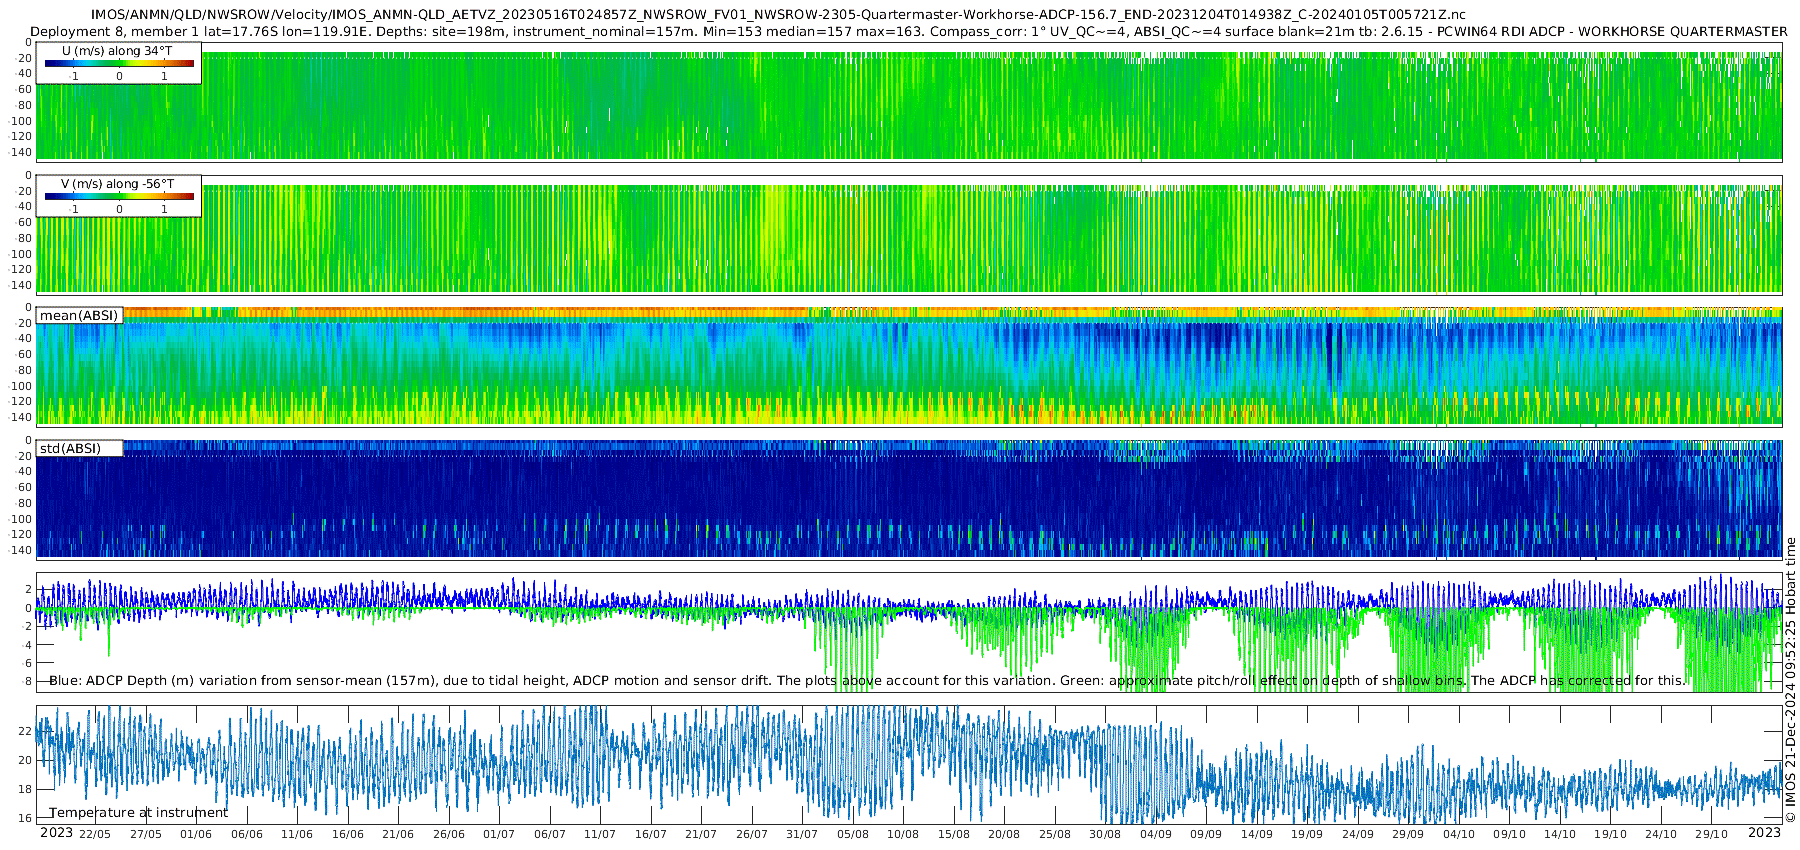This screenshot has width=1800, height=850.
Task: Select the mean(ABSI) panel label
Action: pyautogui.click(x=79, y=315)
